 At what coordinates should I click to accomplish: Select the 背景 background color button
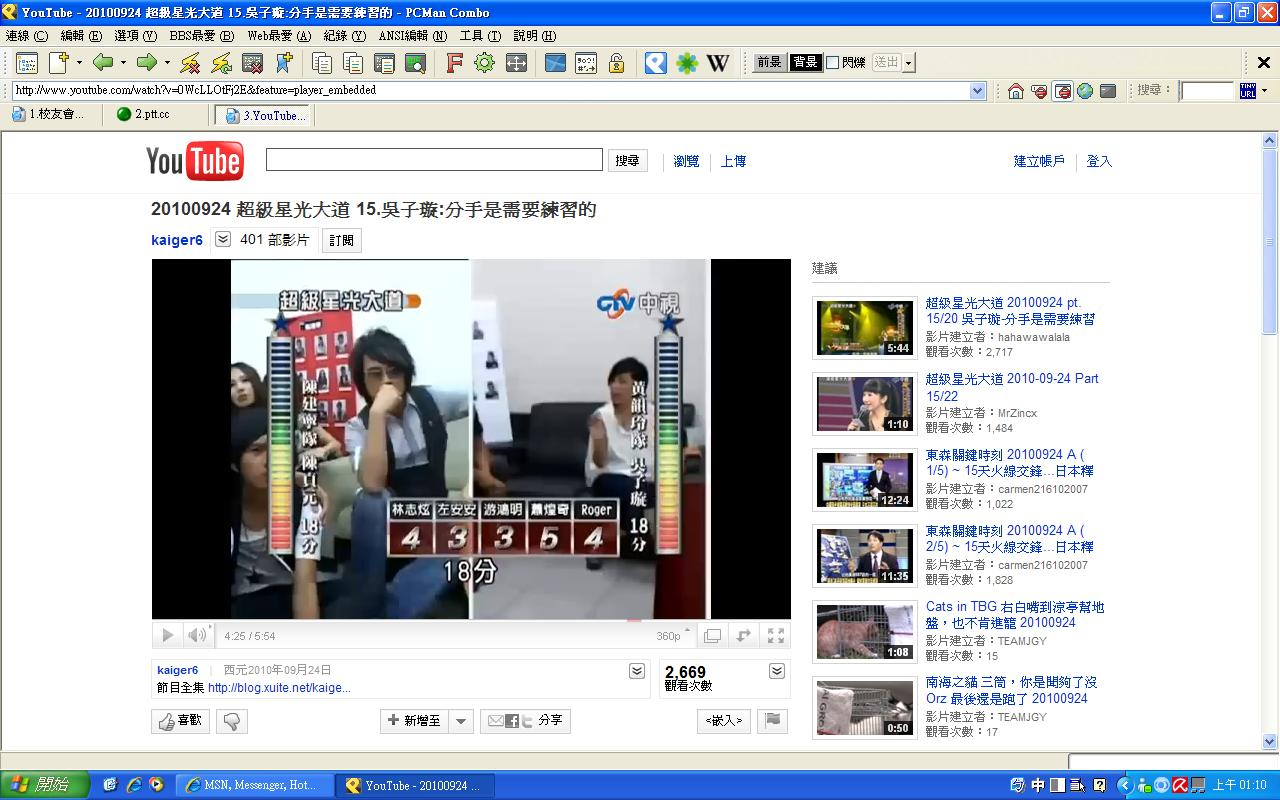tap(805, 62)
